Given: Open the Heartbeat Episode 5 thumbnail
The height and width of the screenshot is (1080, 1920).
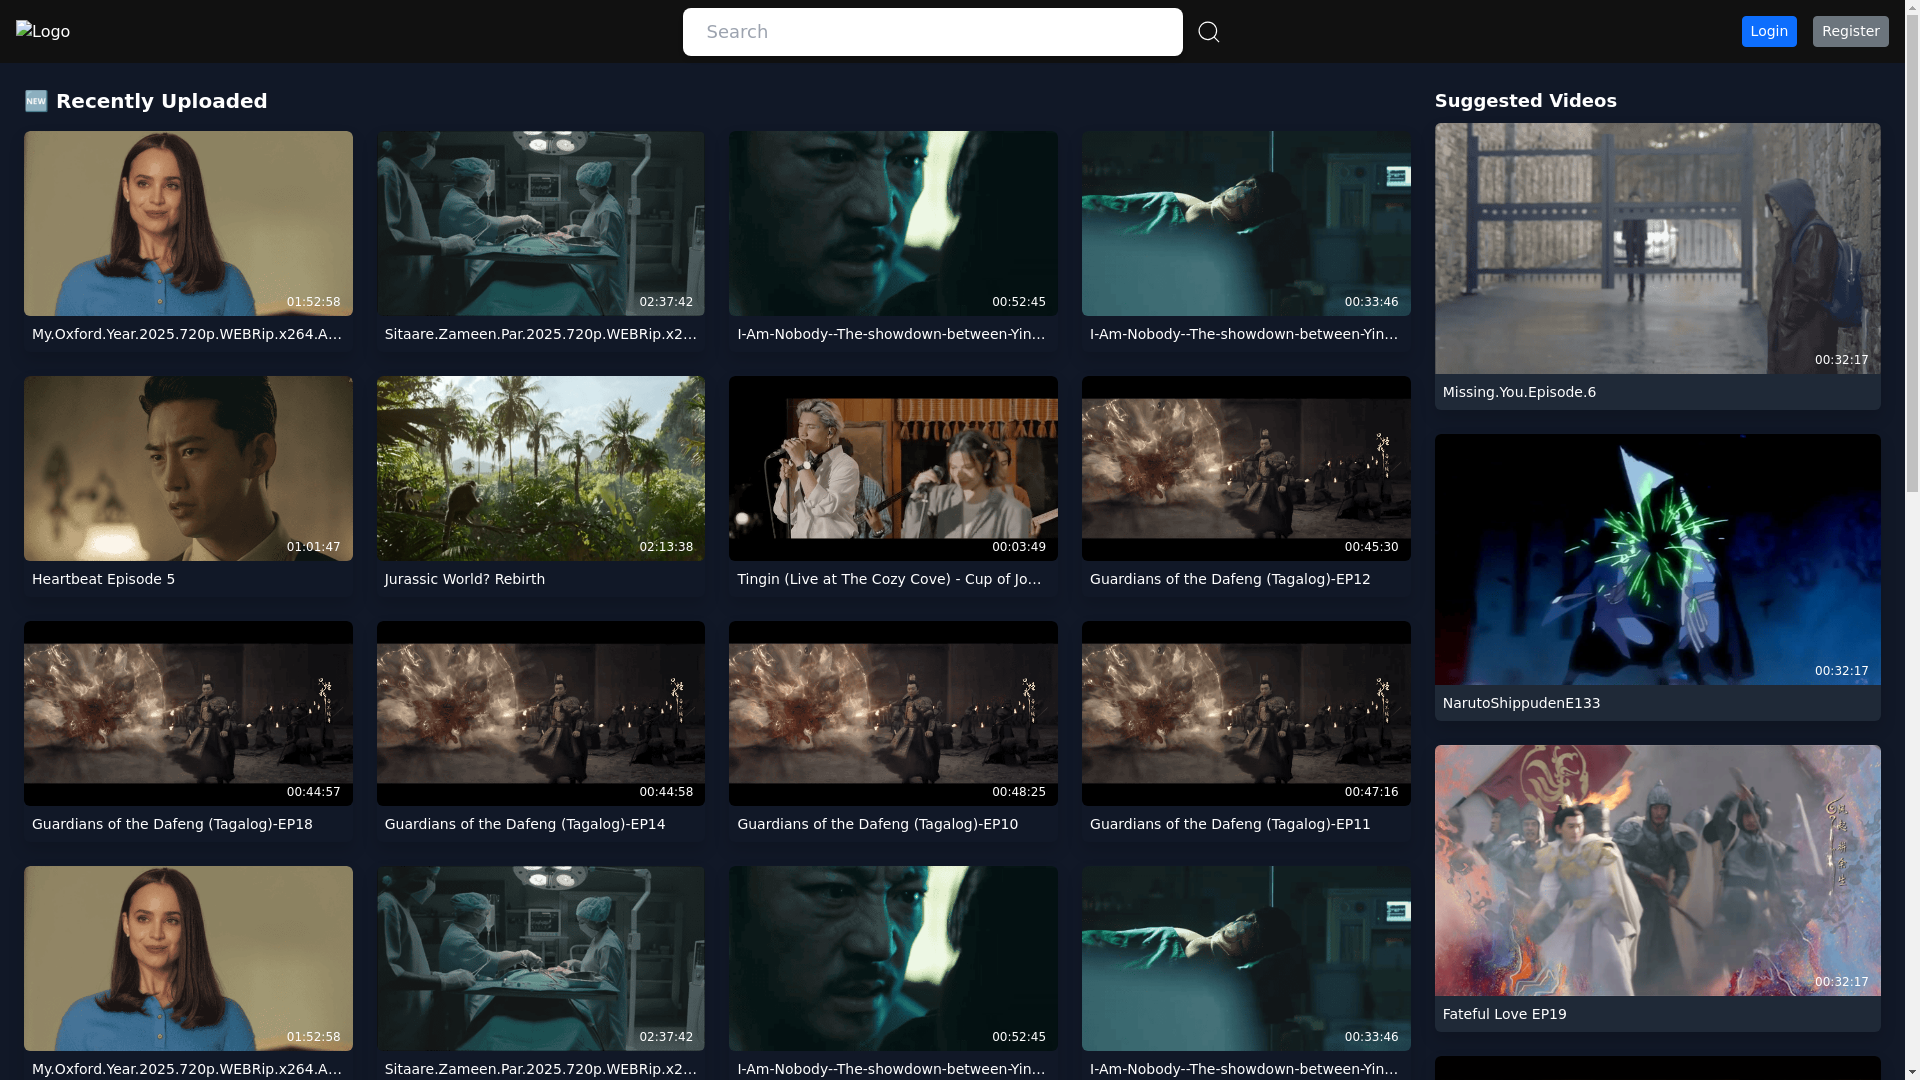Looking at the screenshot, I should point(188,468).
